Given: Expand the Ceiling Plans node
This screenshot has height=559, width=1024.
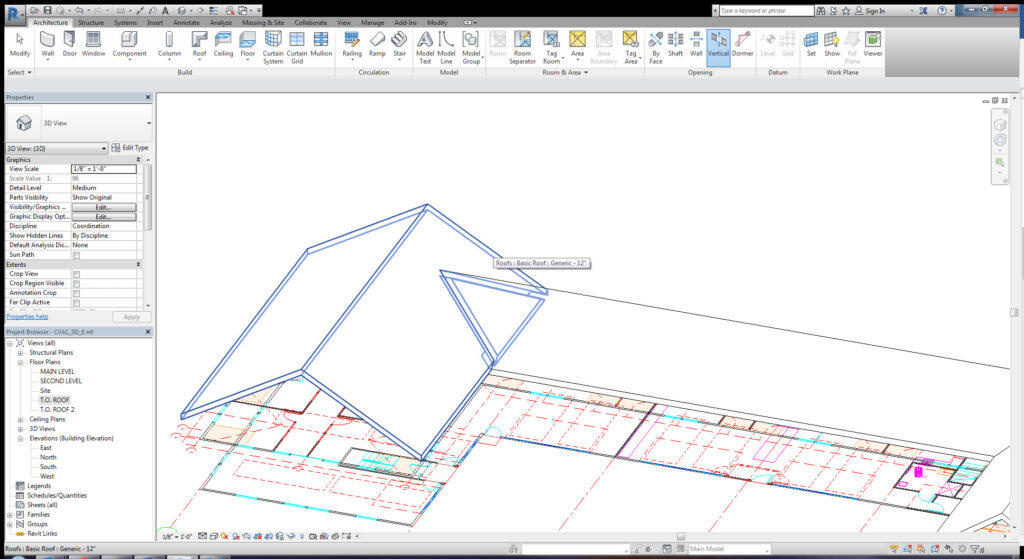Looking at the screenshot, I should tap(20, 419).
